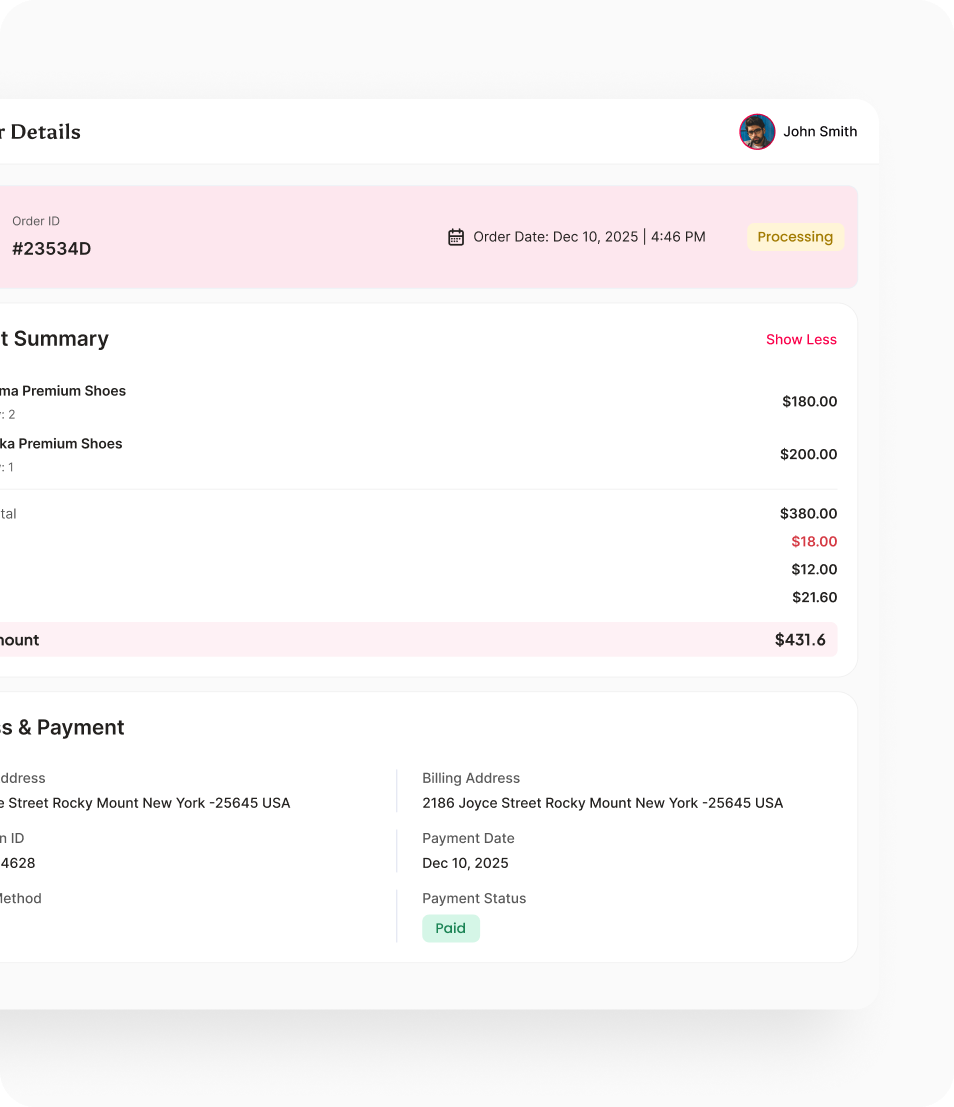954x1107 pixels.
Task: Click the $380.00 subtotal value
Action: (808, 513)
